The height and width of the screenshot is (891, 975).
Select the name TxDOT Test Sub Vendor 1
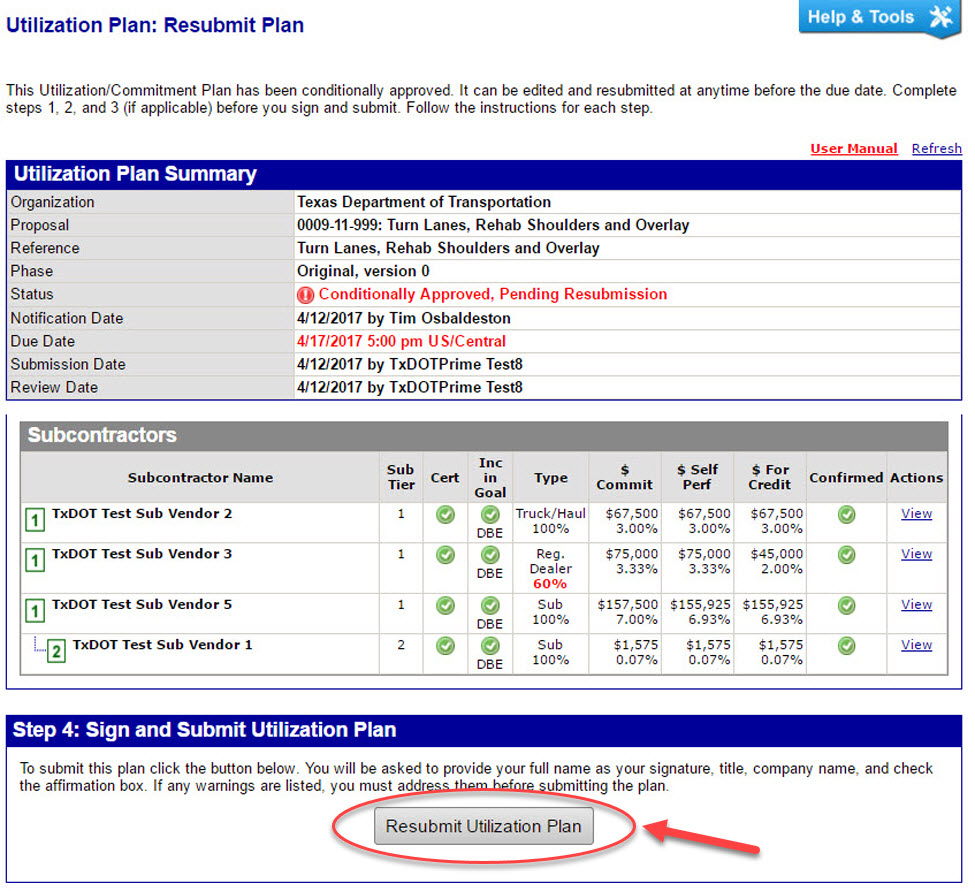(x=162, y=645)
